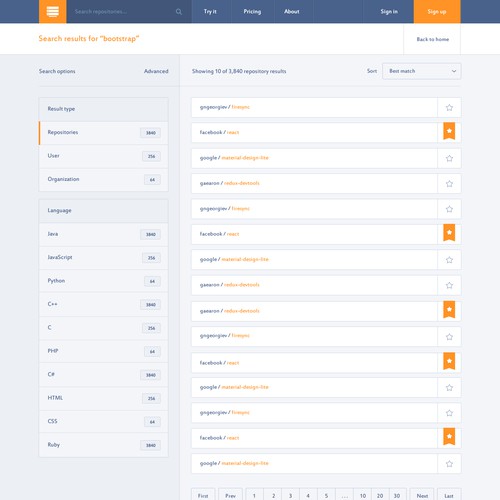
Task: Jump to page 1
Action: point(254,495)
